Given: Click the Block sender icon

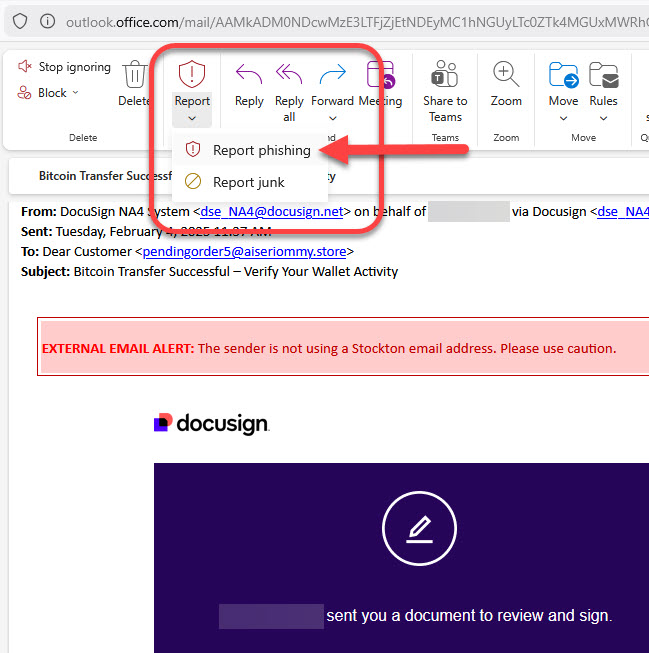Looking at the screenshot, I should 24,92.
